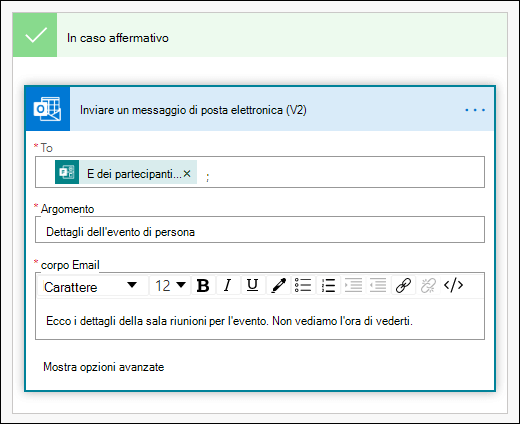The width and height of the screenshot is (520, 424).
Task: Open the Carattere font dropdown
Action: (93, 286)
